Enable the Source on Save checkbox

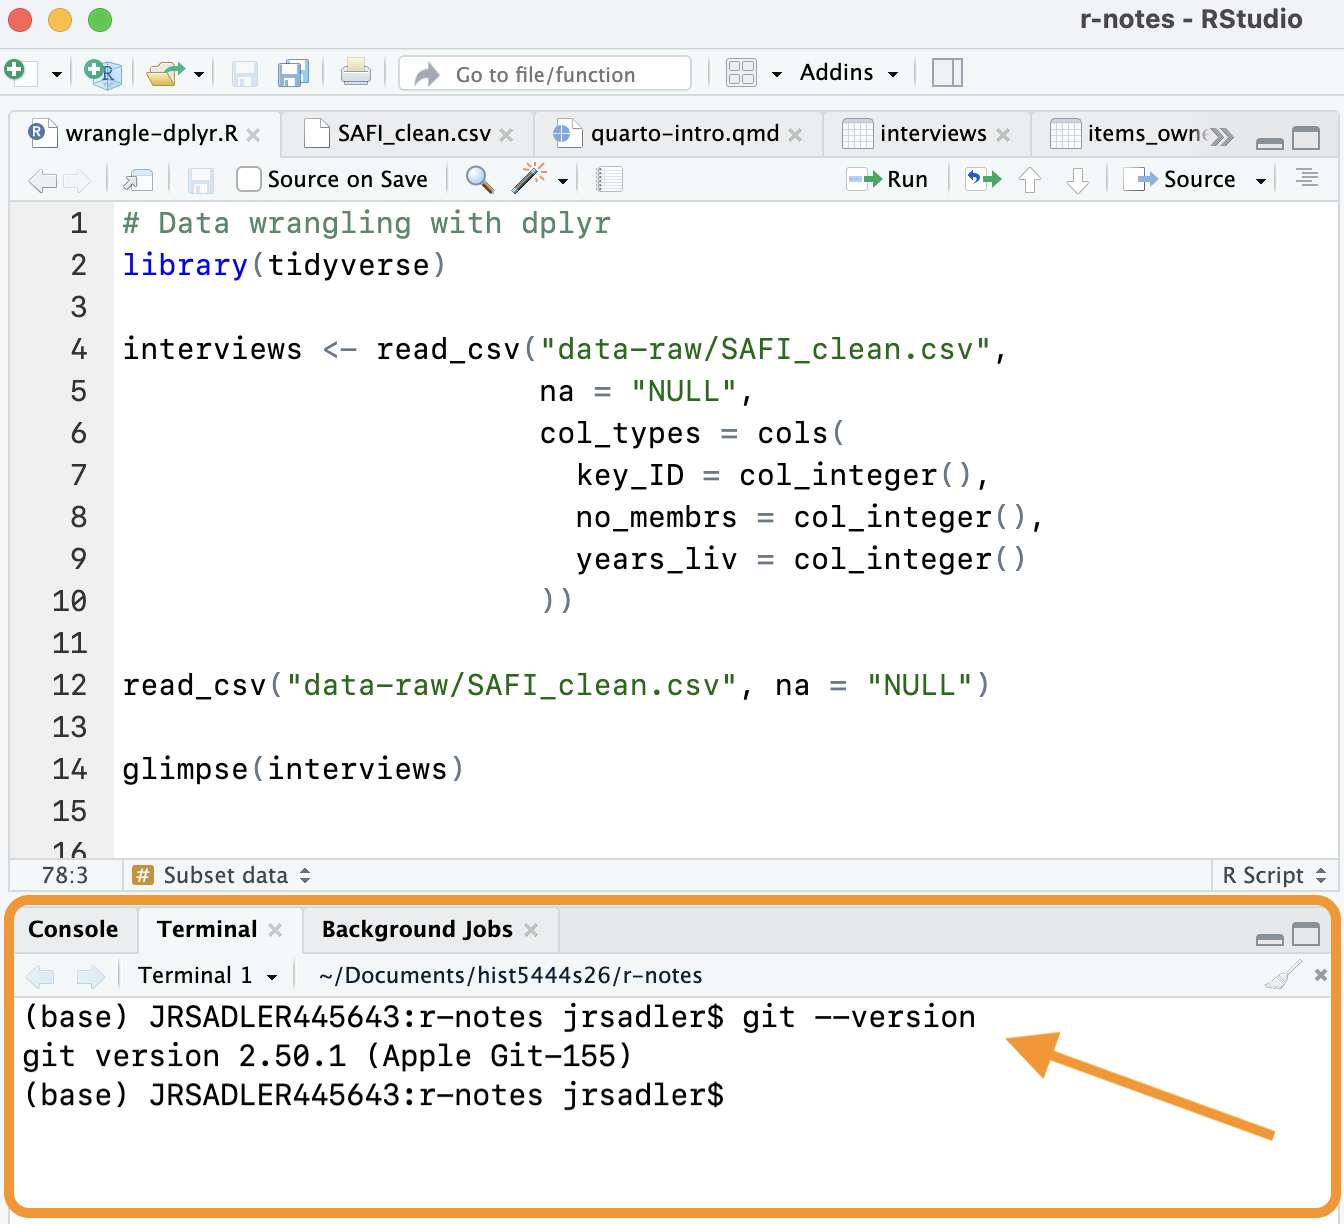248,179
